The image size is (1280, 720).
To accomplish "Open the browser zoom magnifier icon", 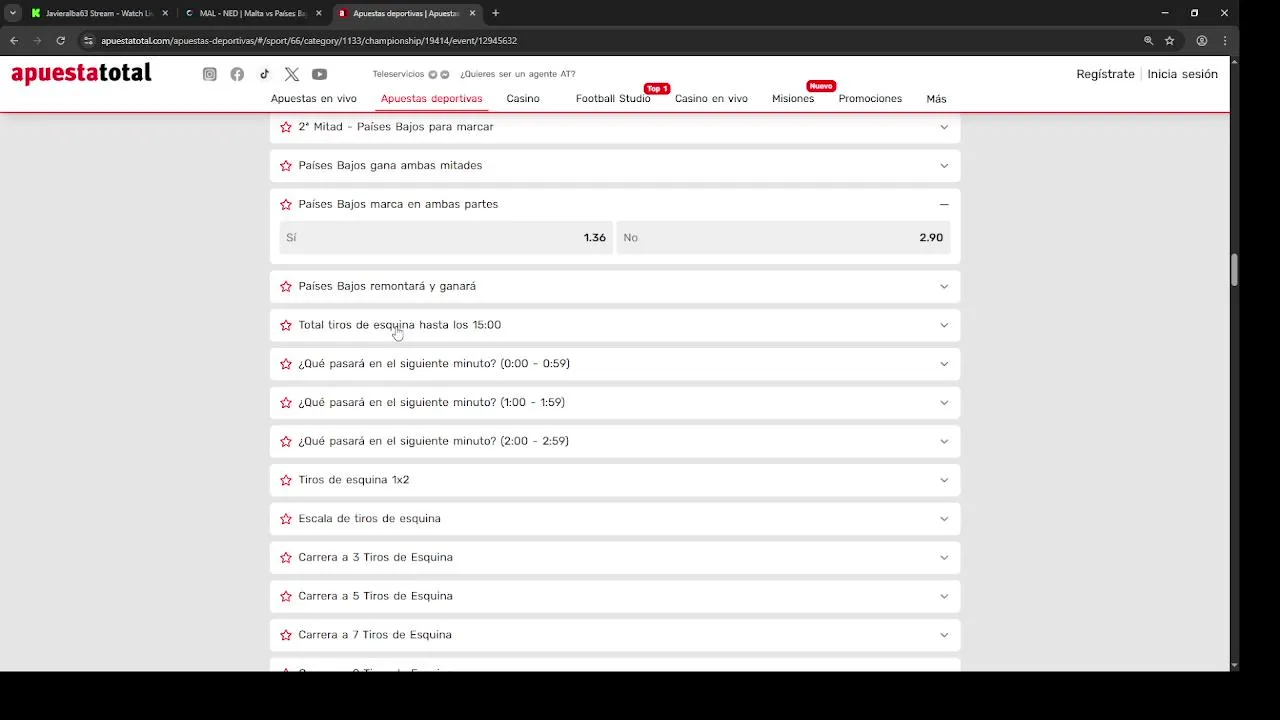I will point(1148,41).
